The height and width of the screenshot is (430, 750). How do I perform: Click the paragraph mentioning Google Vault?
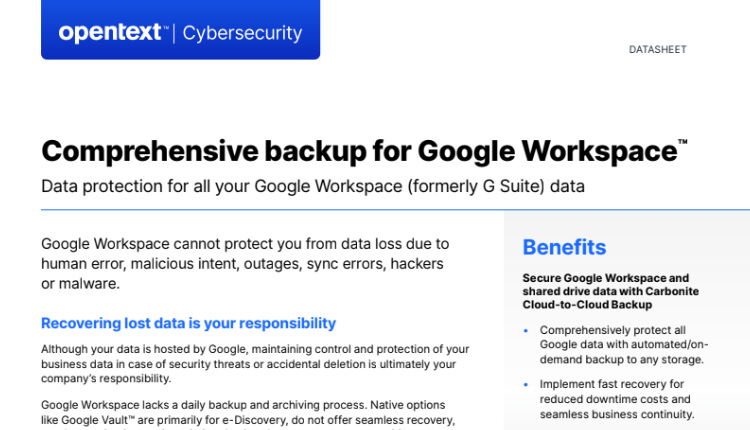coord(248,411)
